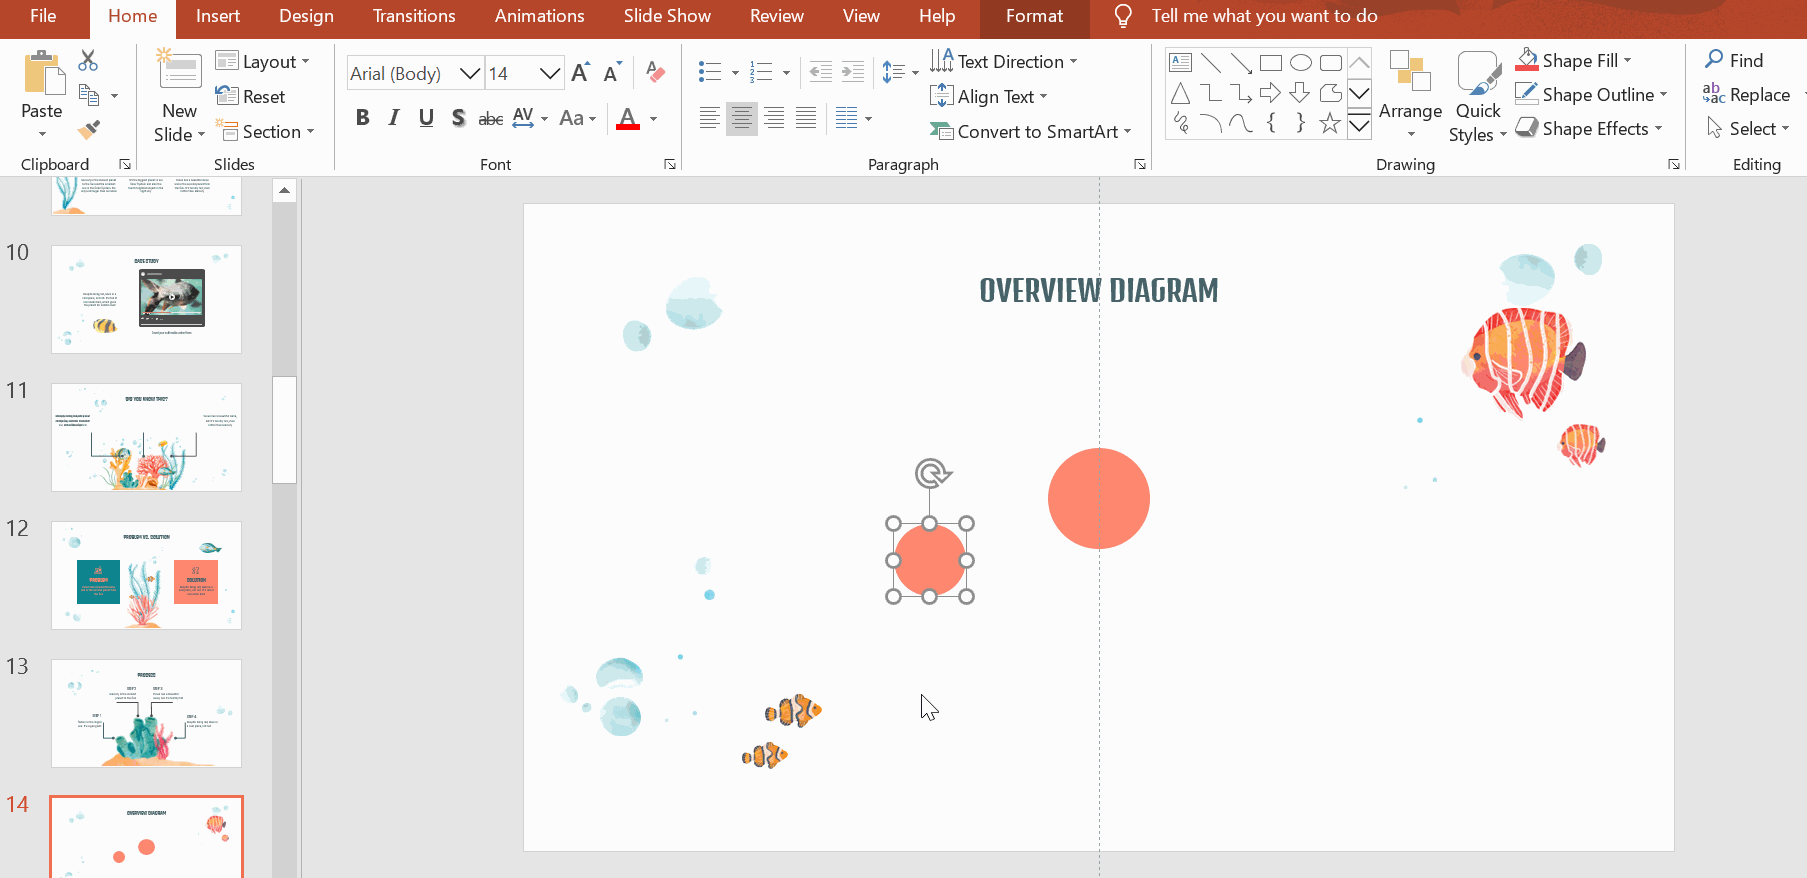Click the rotation handle above selected circle

(x=931, y=473)
